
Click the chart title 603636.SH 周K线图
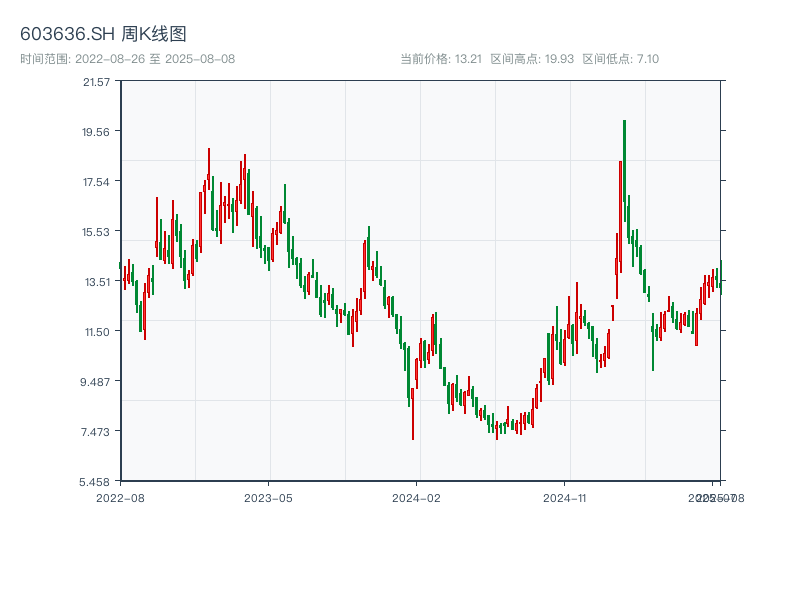point(103,34)
